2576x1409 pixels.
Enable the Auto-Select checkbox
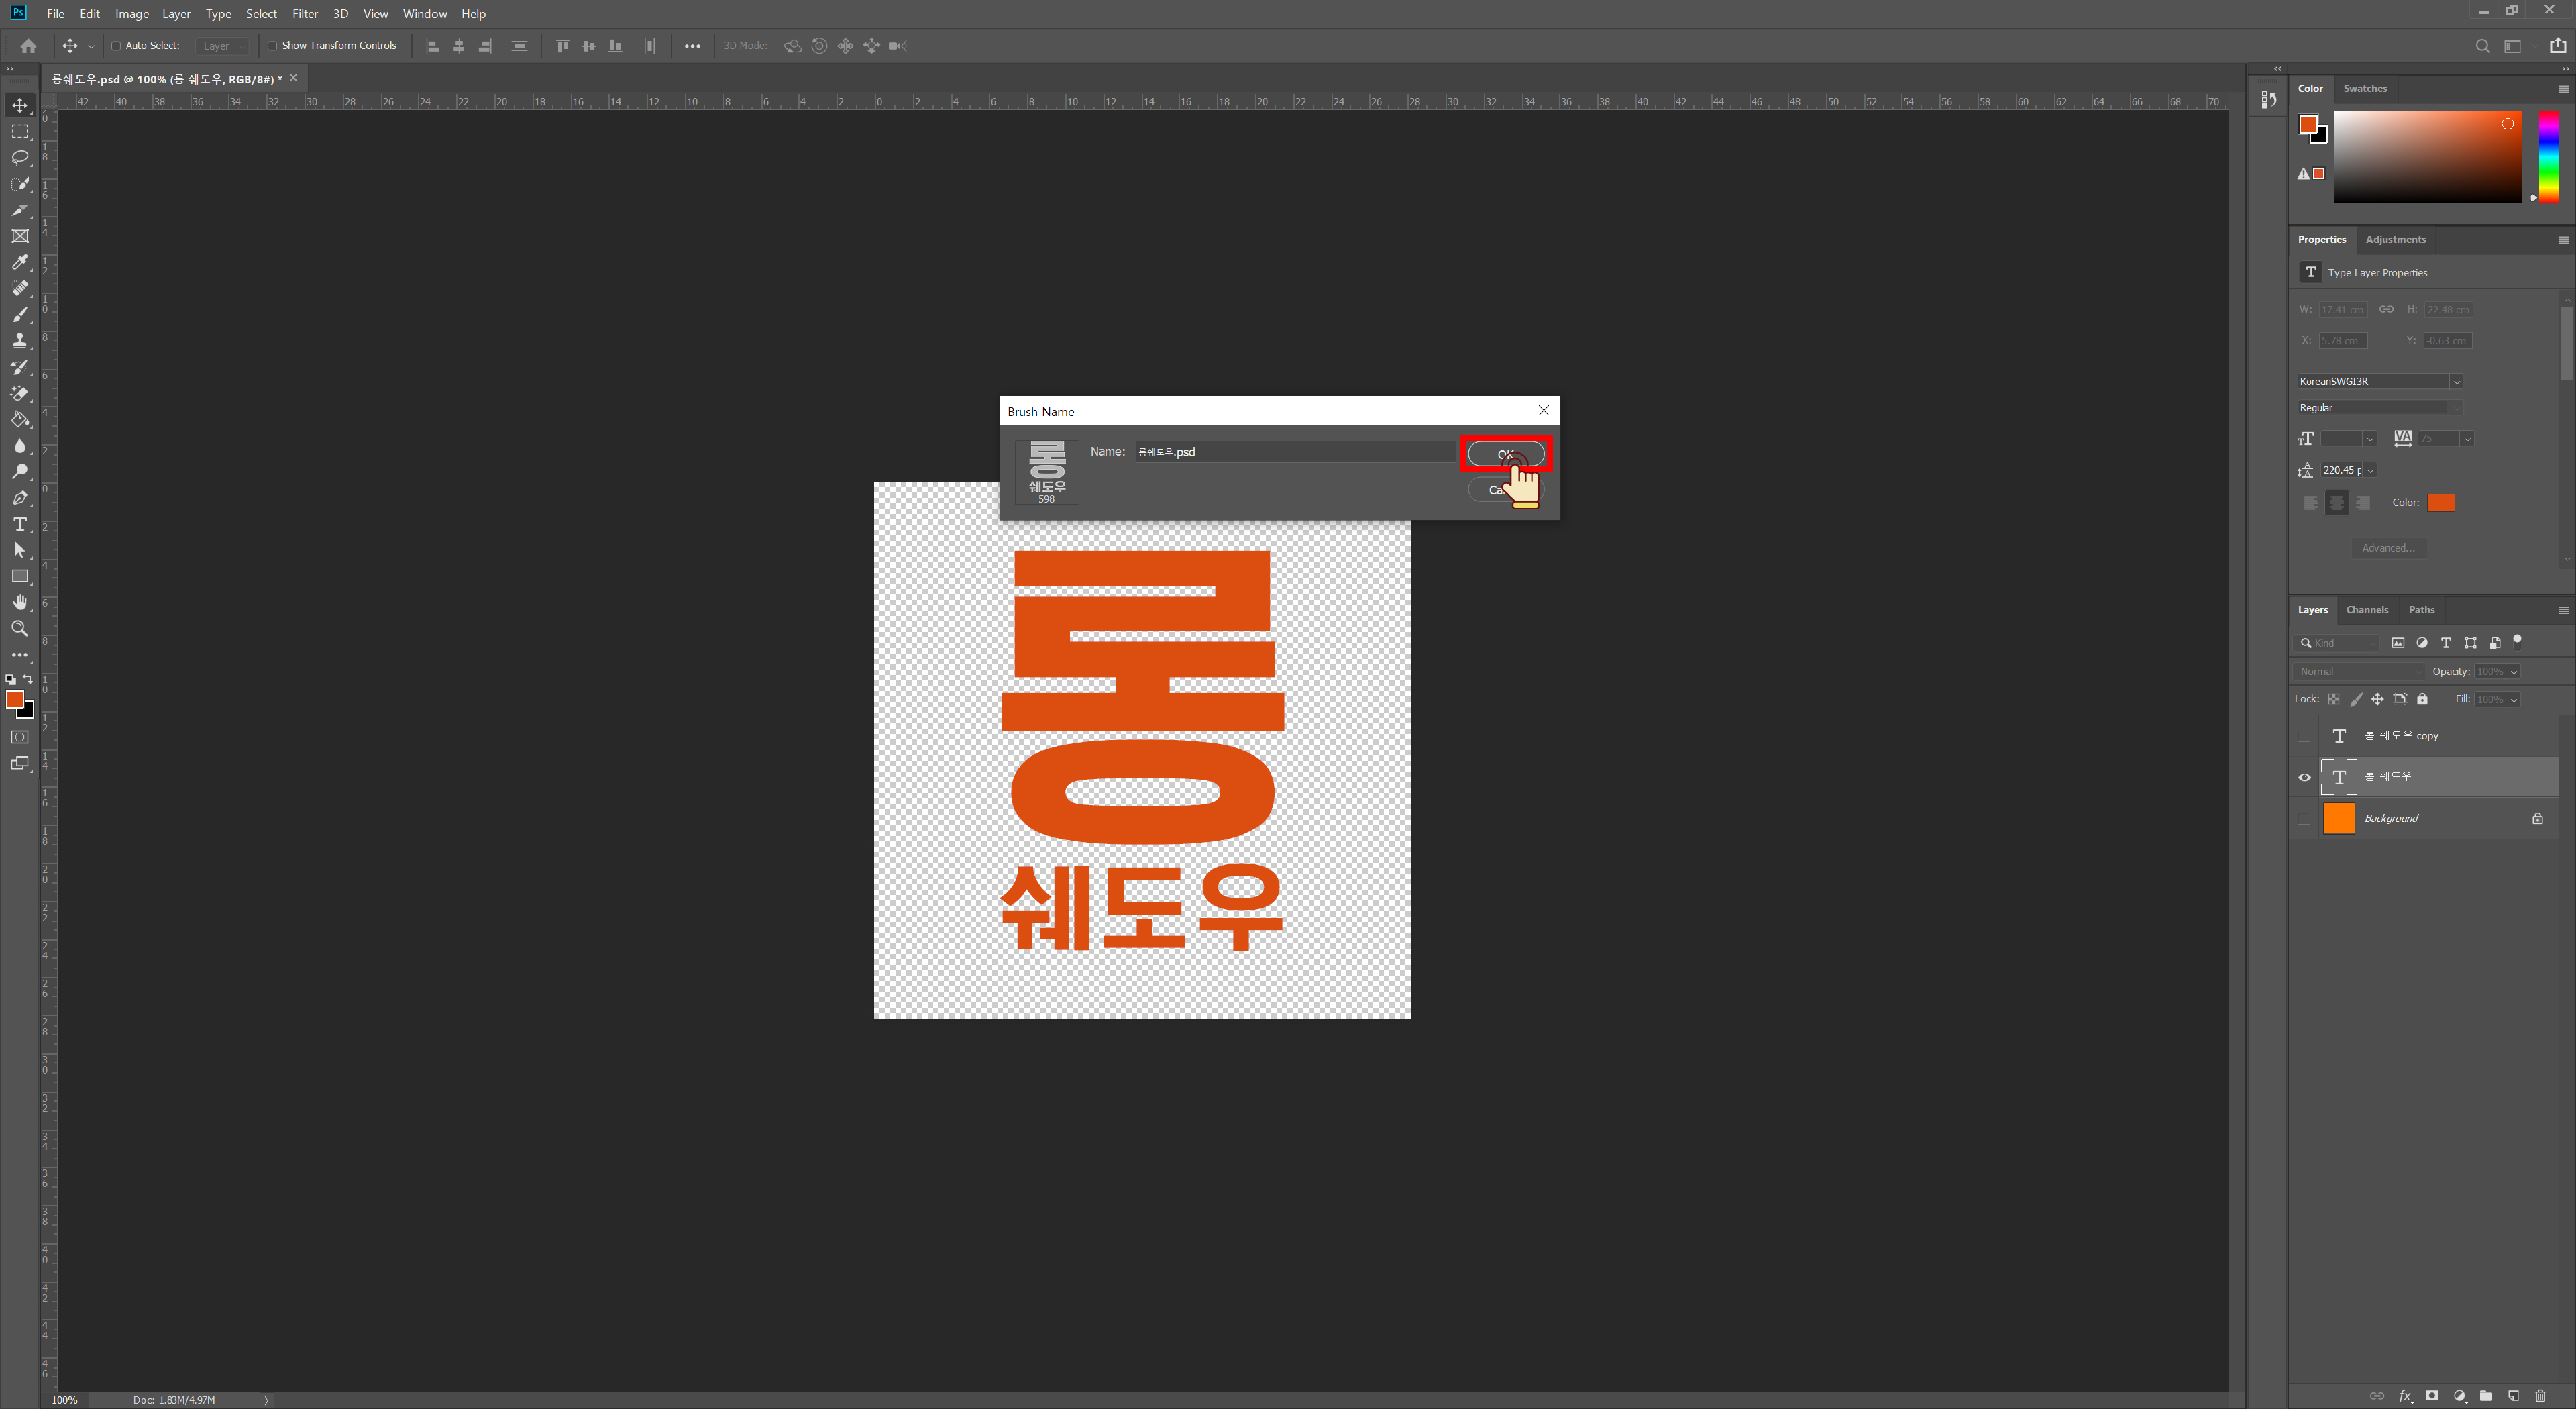116,46
